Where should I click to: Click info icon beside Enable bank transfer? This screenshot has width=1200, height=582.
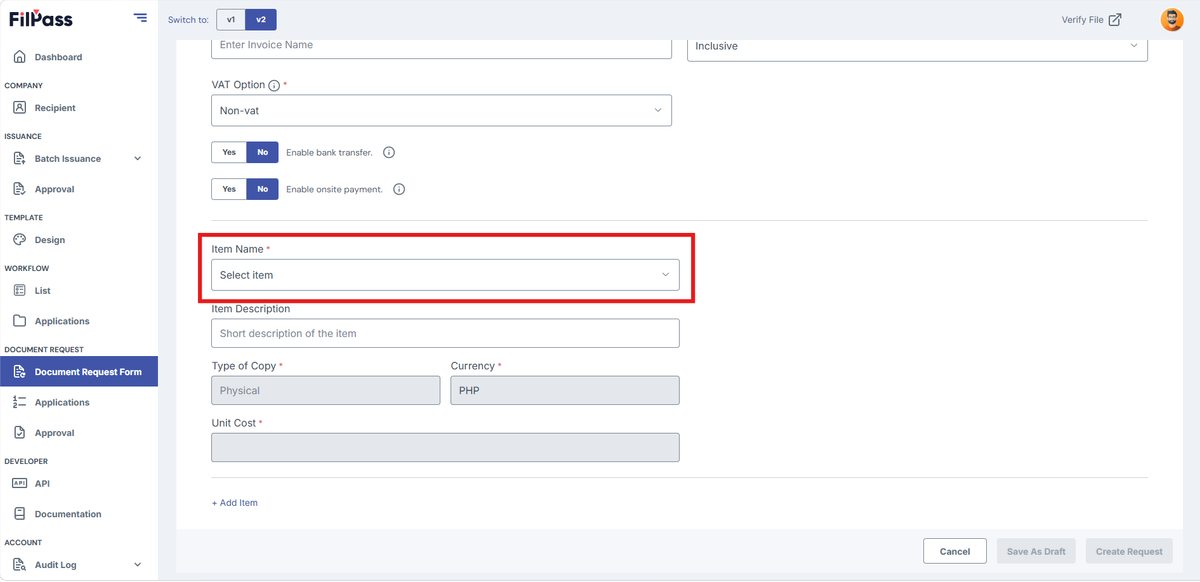389,153
